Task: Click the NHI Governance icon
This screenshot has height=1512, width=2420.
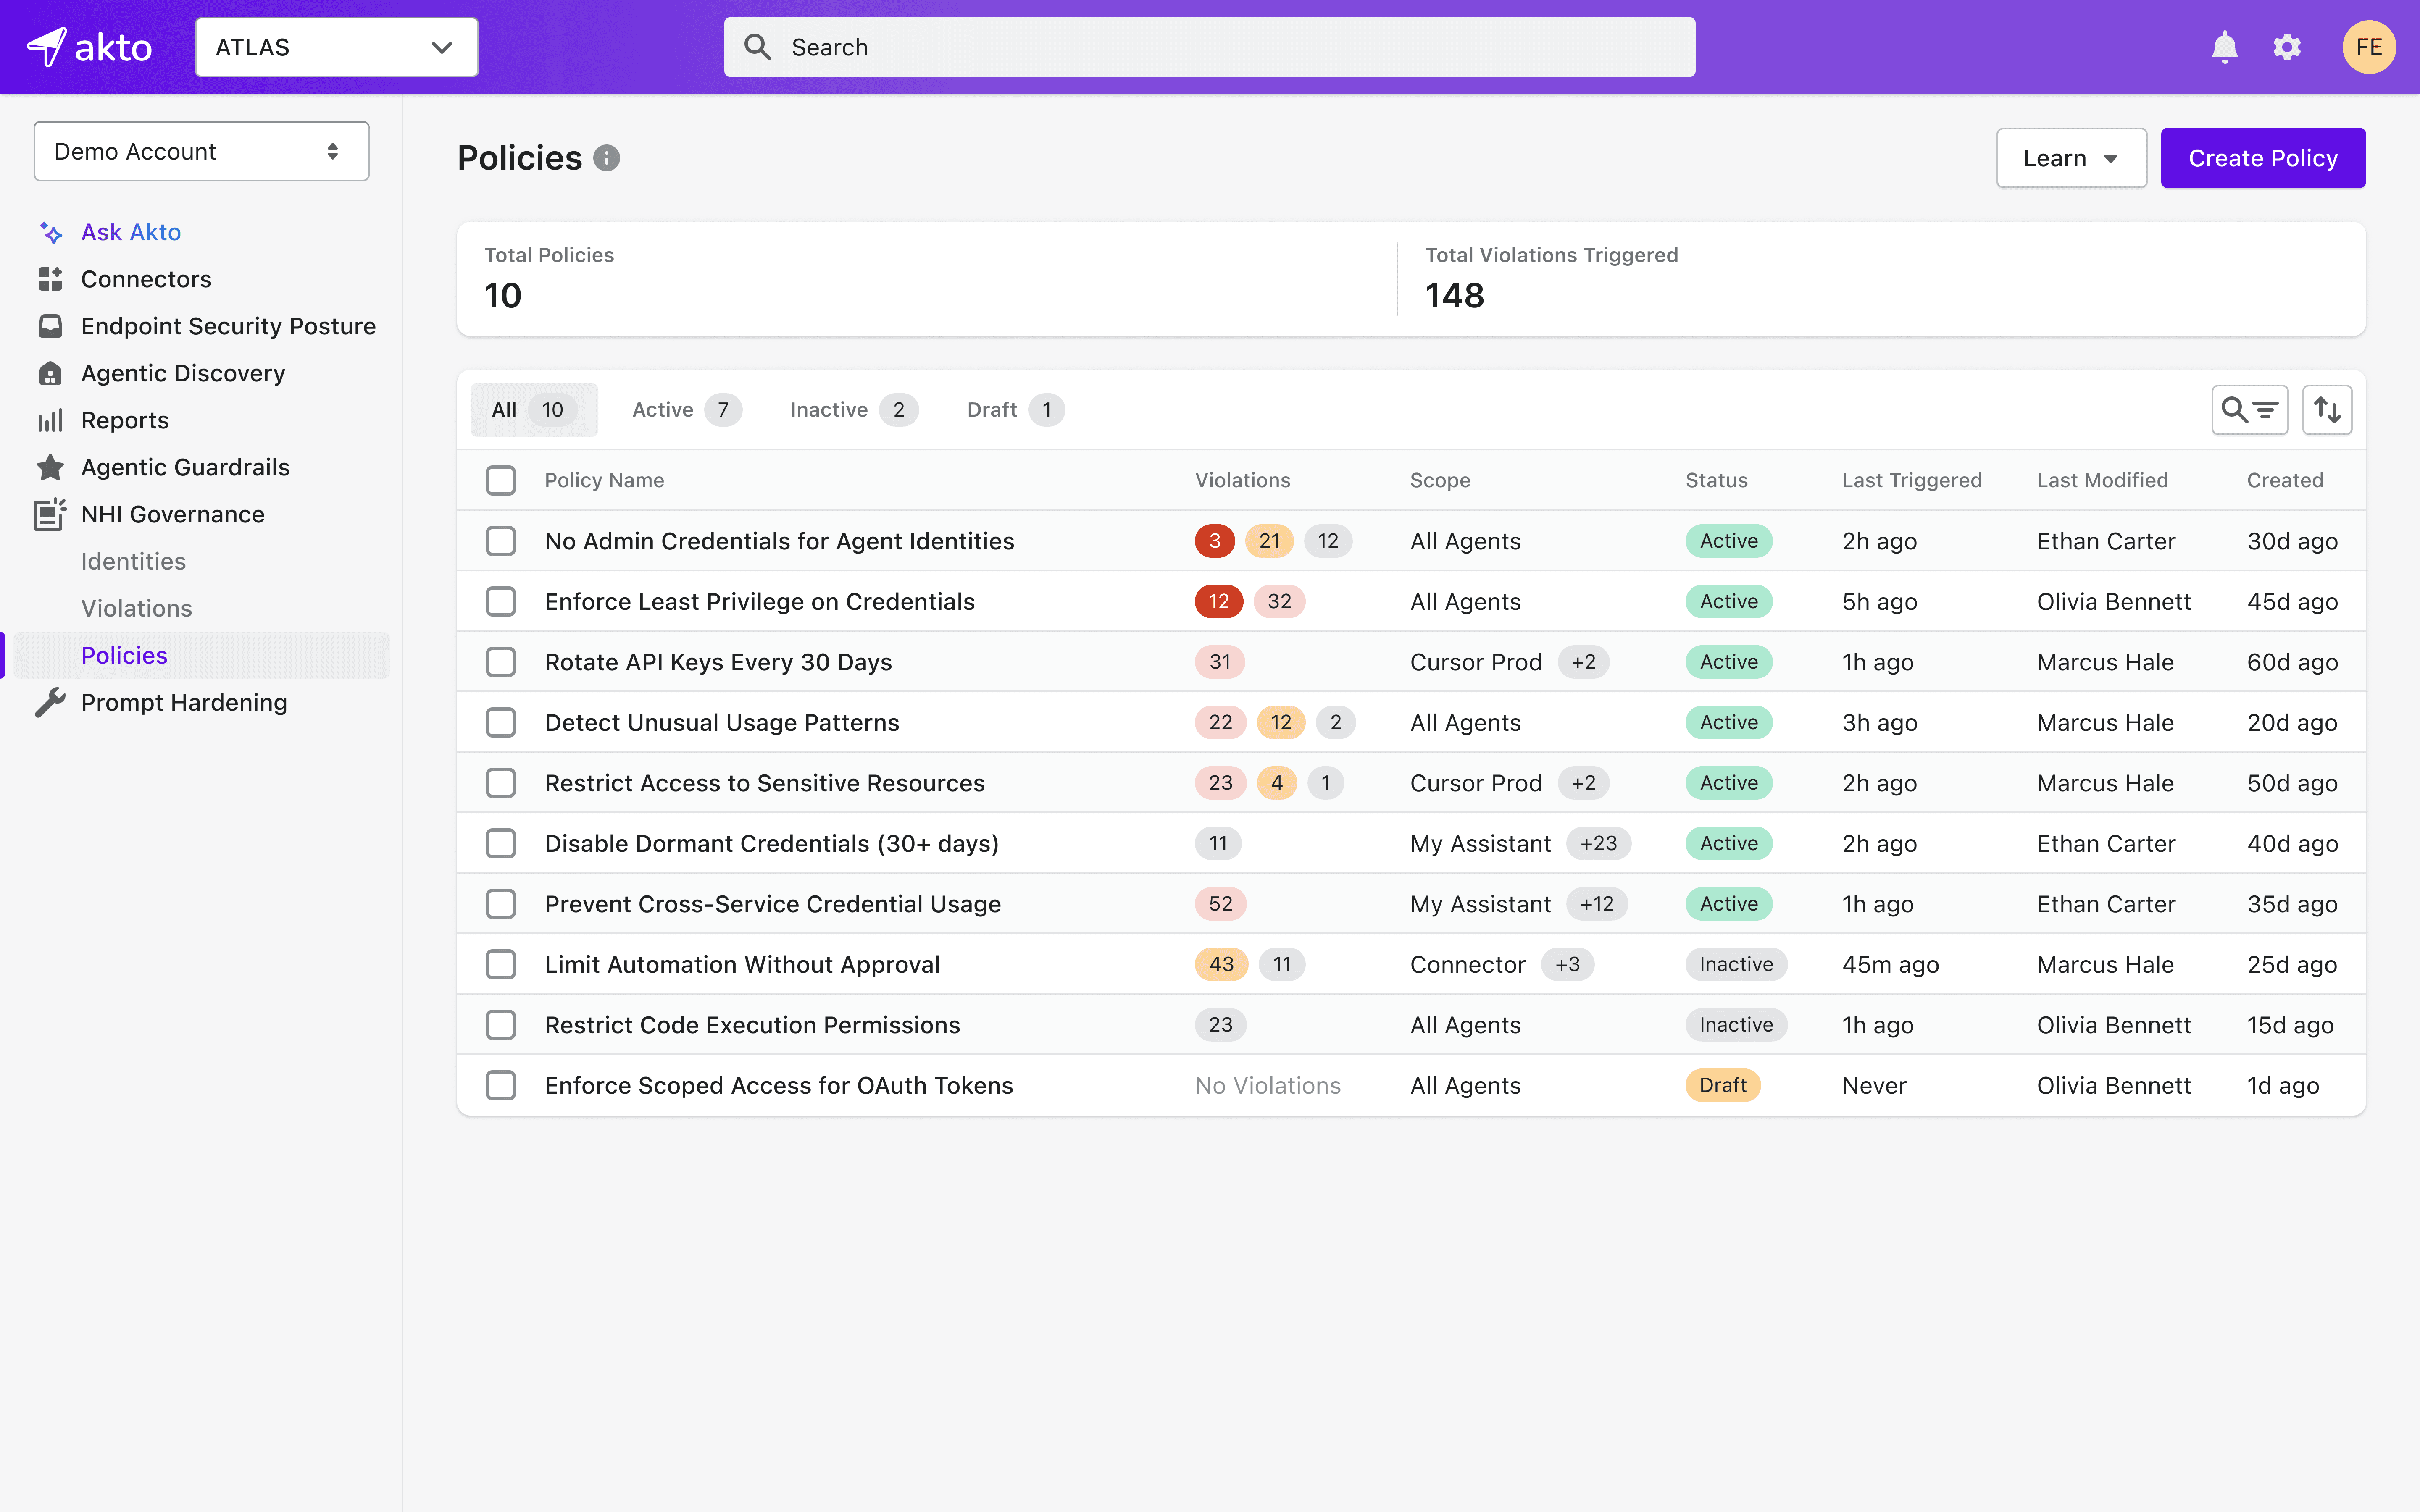Action: 51,514
